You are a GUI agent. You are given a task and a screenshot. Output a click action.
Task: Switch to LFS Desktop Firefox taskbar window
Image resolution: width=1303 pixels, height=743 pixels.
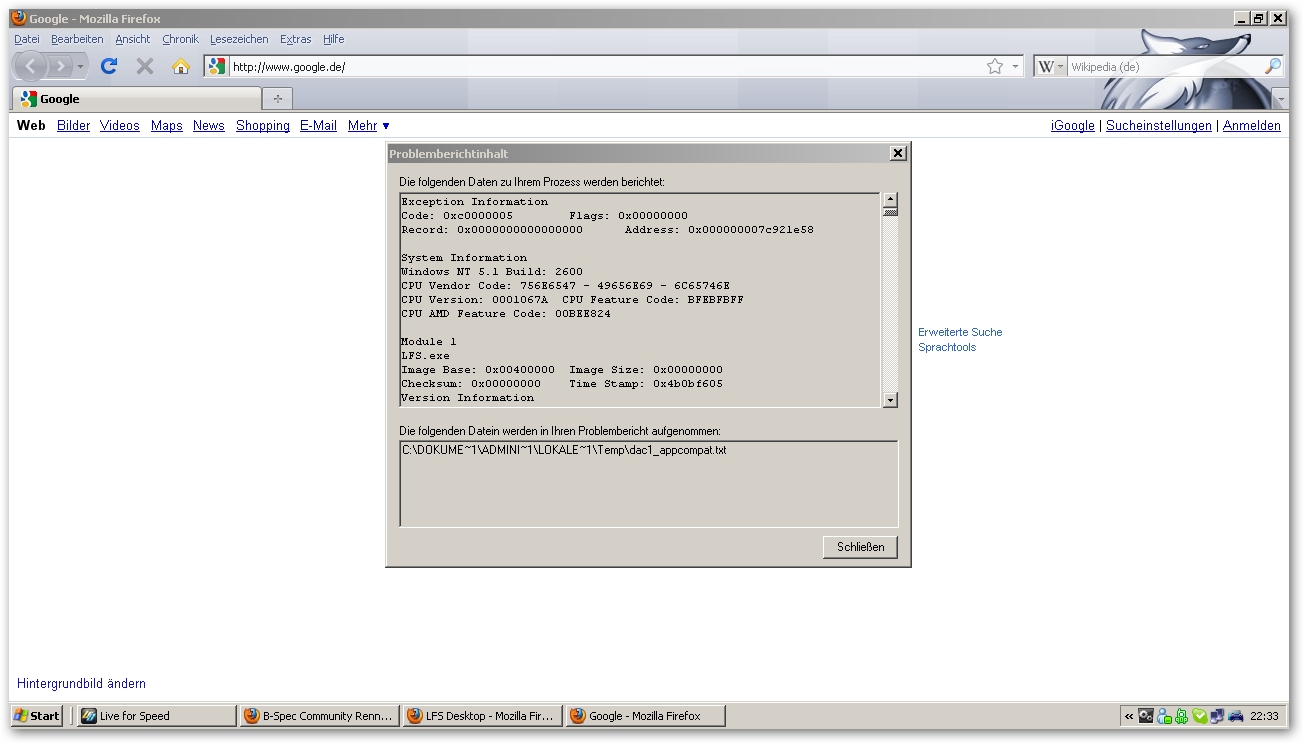click(x=482, y=716)
